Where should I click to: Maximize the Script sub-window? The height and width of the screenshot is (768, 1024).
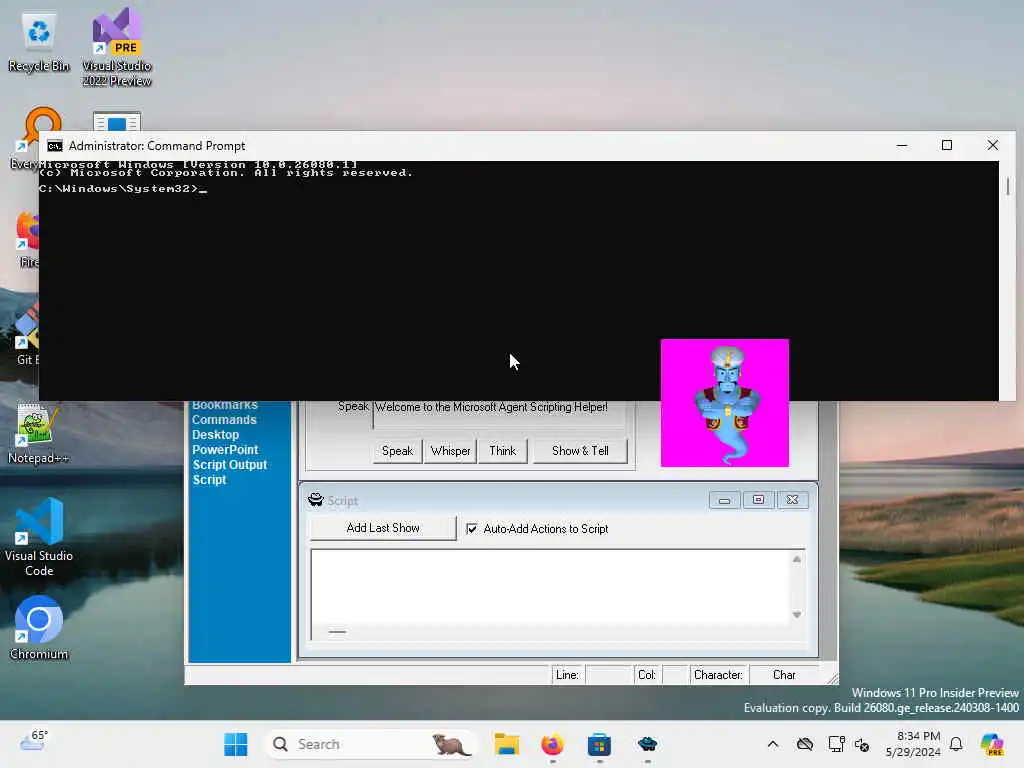[758, 500]
